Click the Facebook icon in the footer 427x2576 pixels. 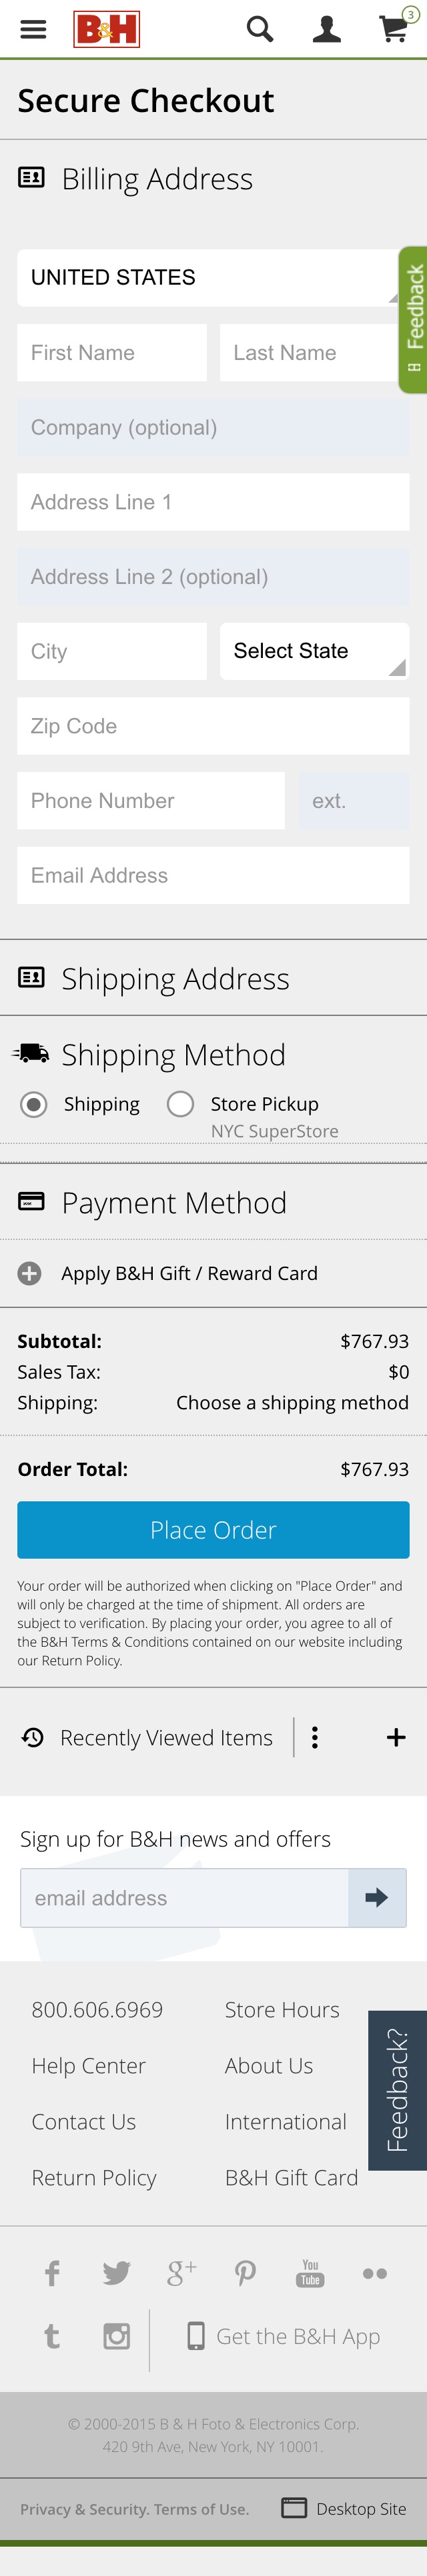coord(51,2273)
